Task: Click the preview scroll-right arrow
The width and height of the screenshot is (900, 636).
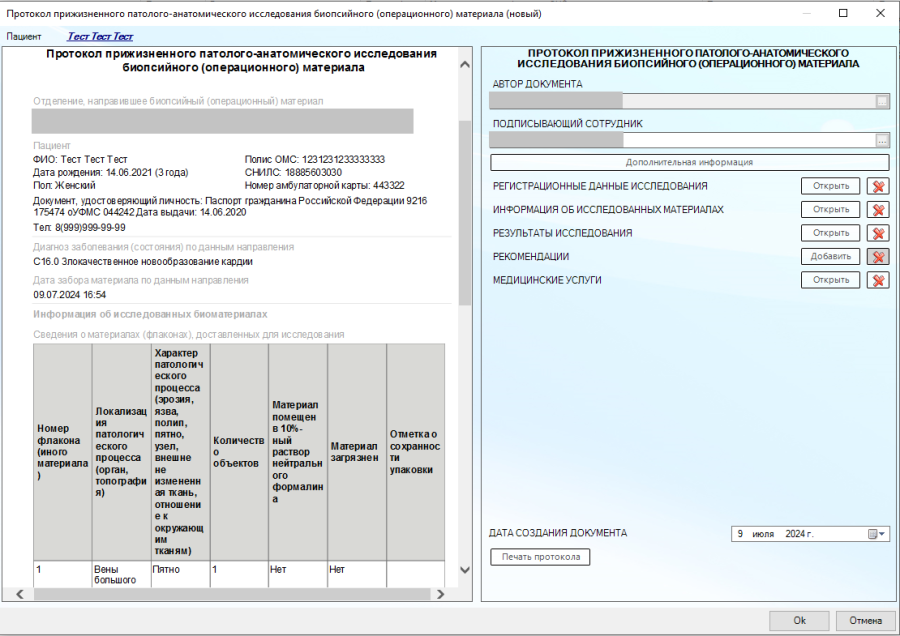Action: pyautogui.click(x=440, y=594)
